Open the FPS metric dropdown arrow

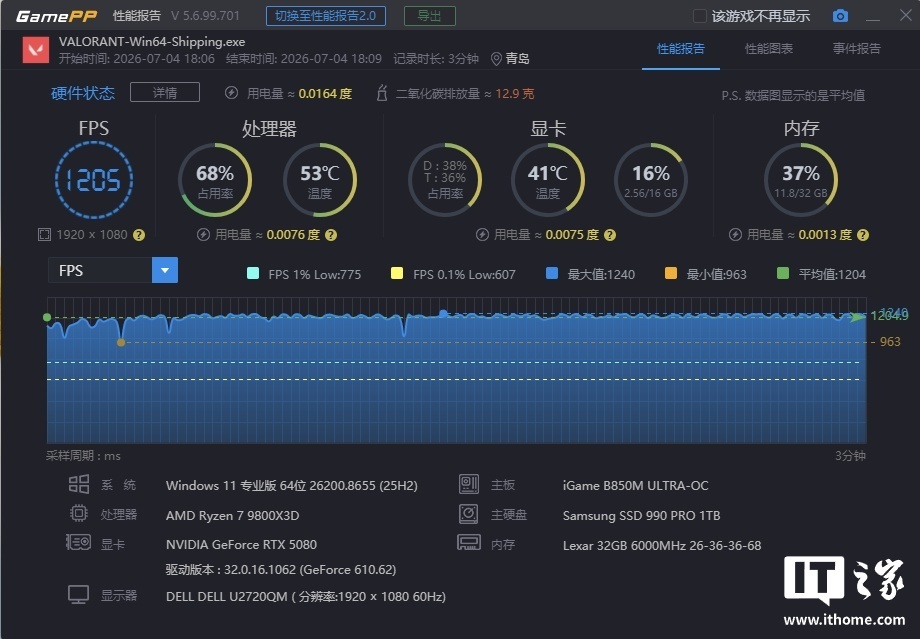(x=165, y=270)
